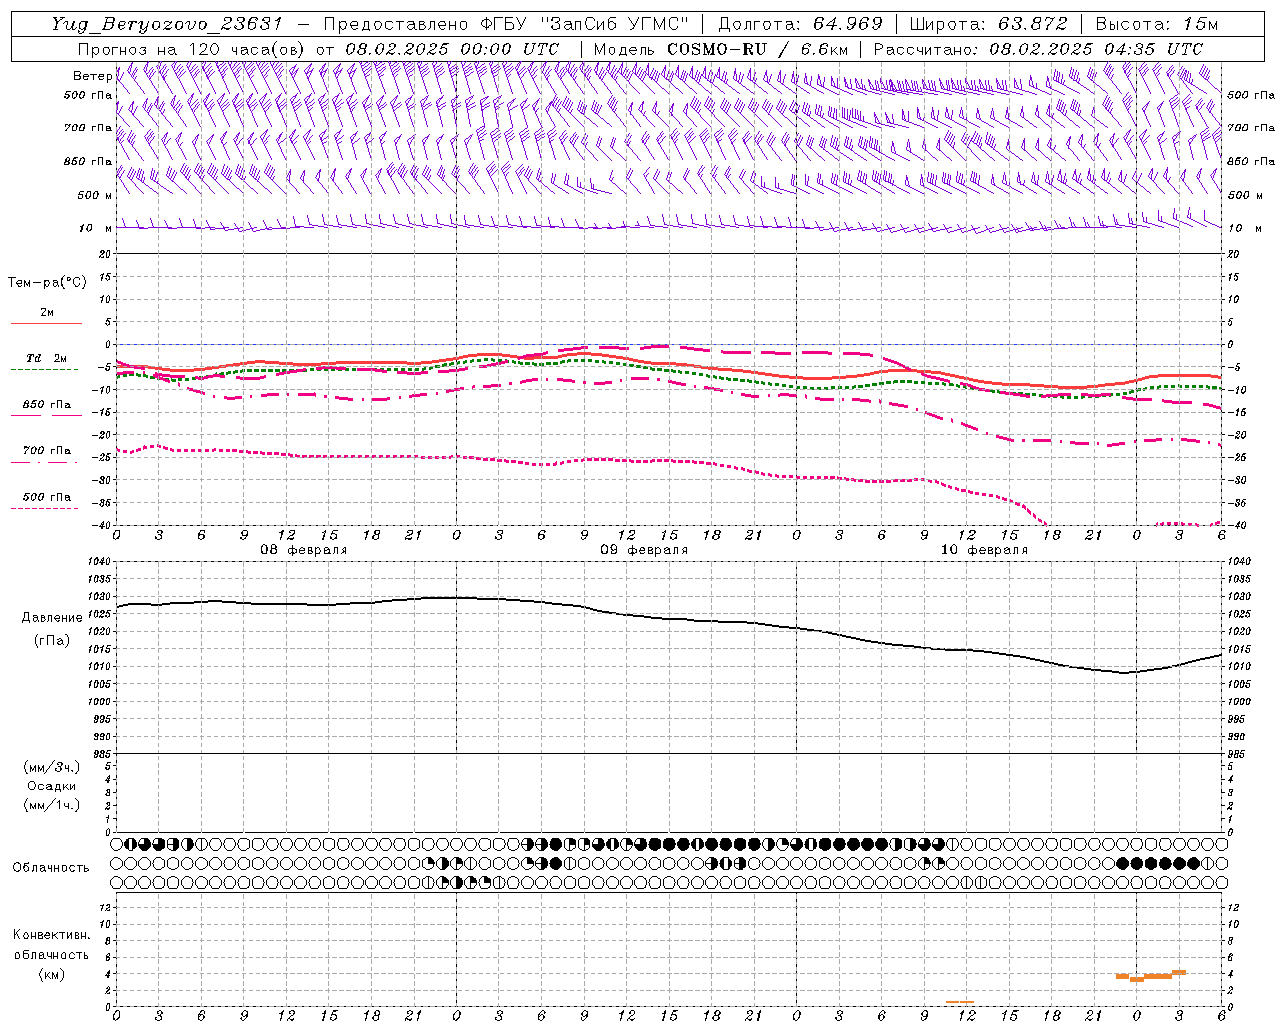
Task: Click the Давление pressure panel title
Action: (x=52, y=618)
